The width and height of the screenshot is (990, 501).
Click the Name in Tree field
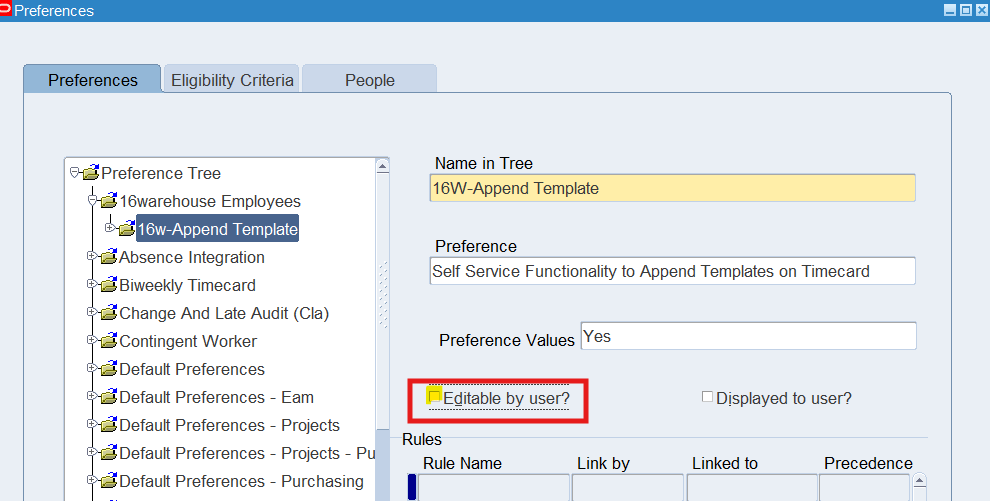[x=672, y=188]
